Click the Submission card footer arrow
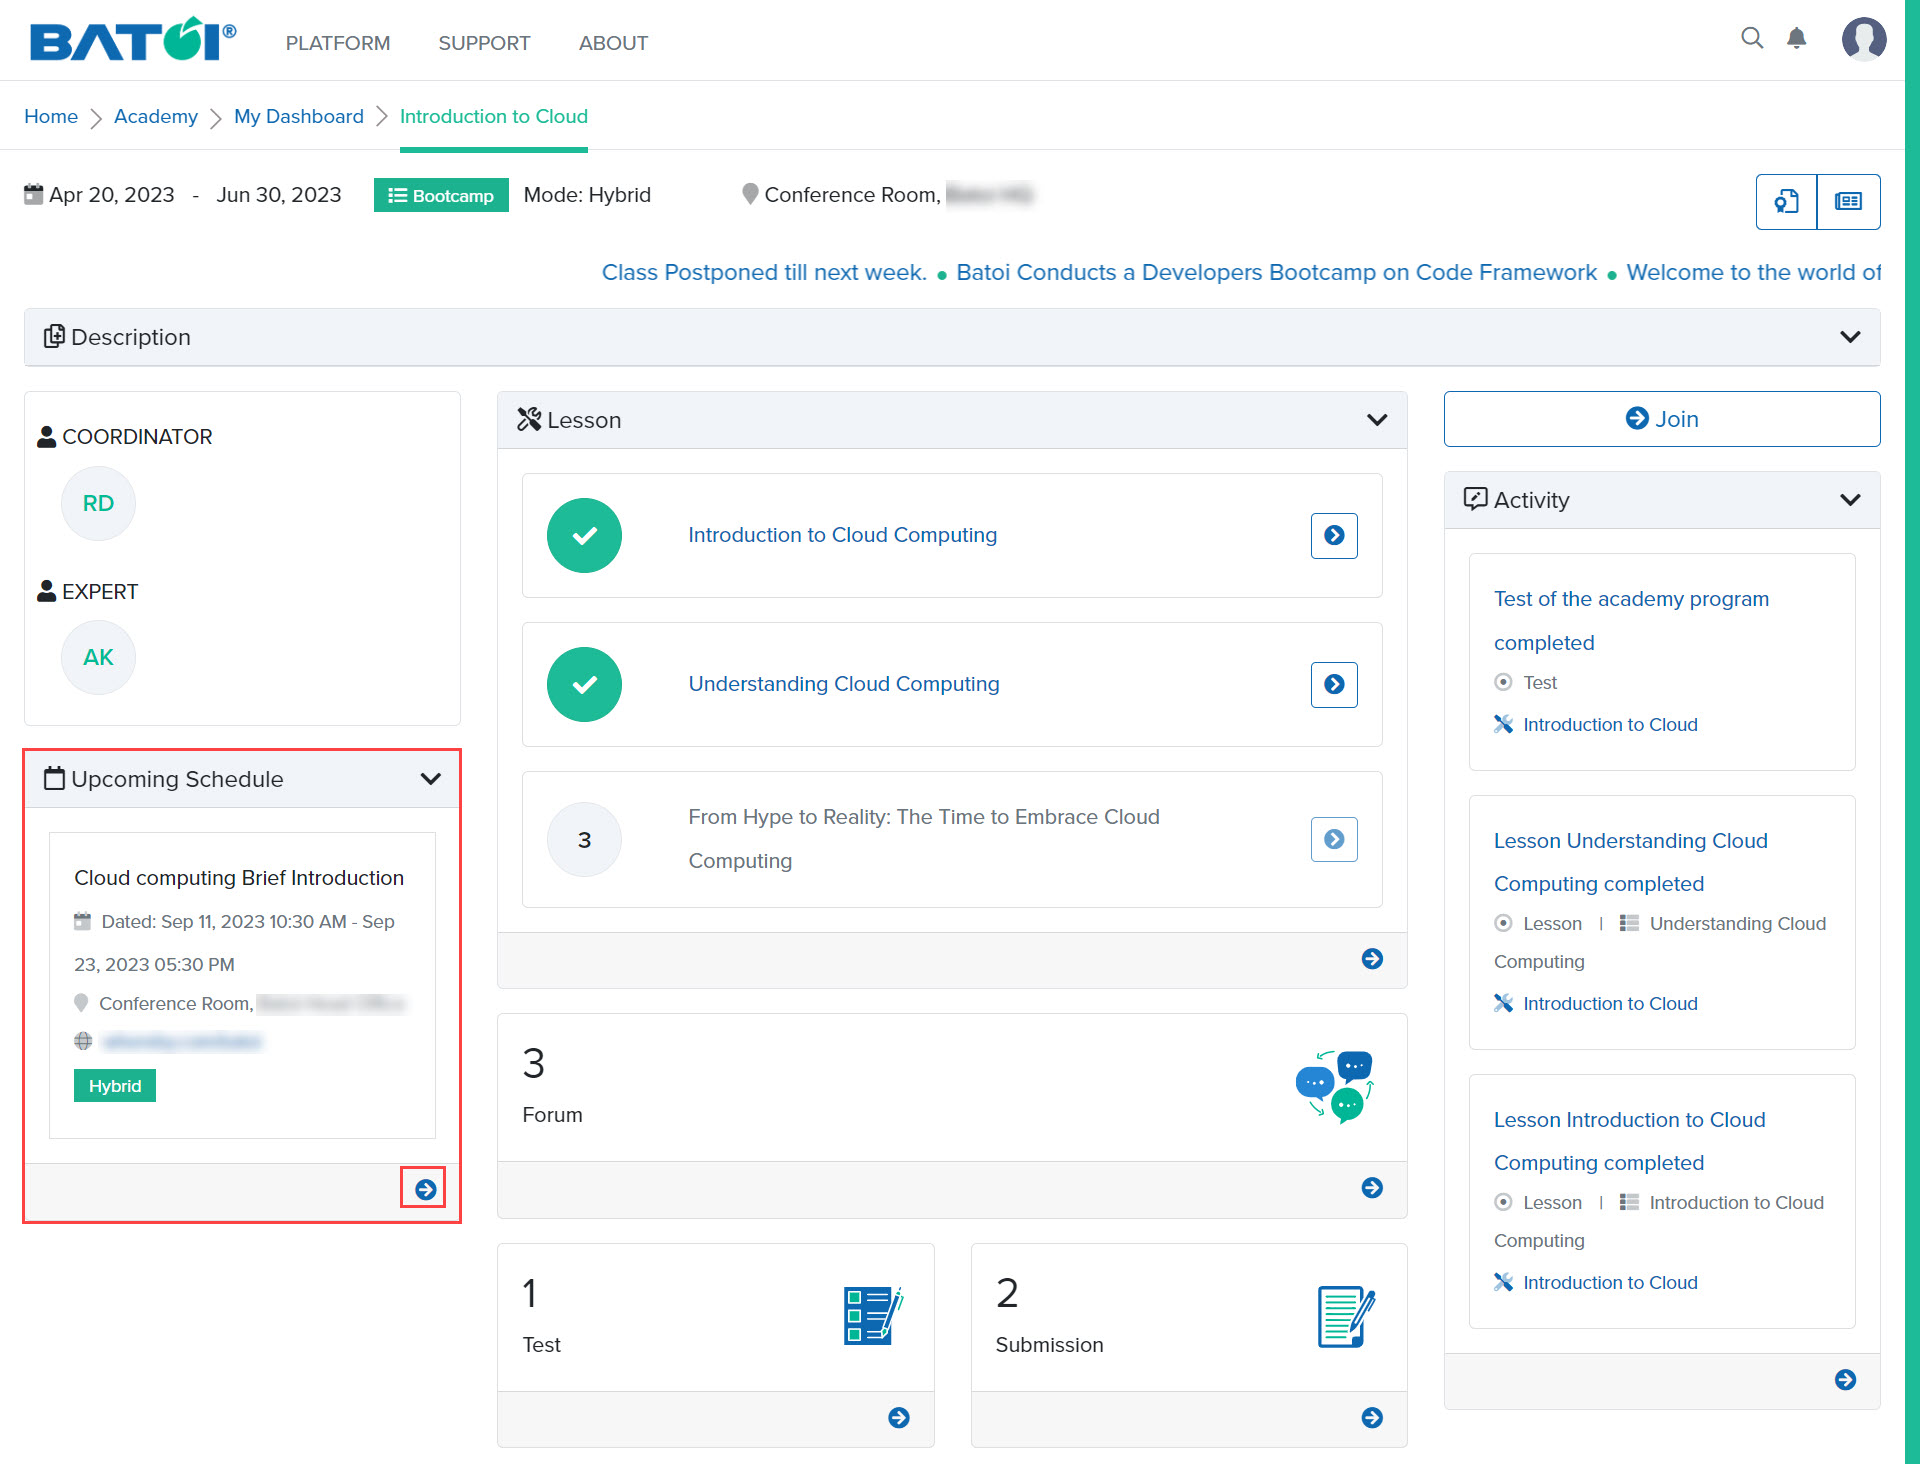The image size is (1920, 1464). click(x=1372, y=1418)
